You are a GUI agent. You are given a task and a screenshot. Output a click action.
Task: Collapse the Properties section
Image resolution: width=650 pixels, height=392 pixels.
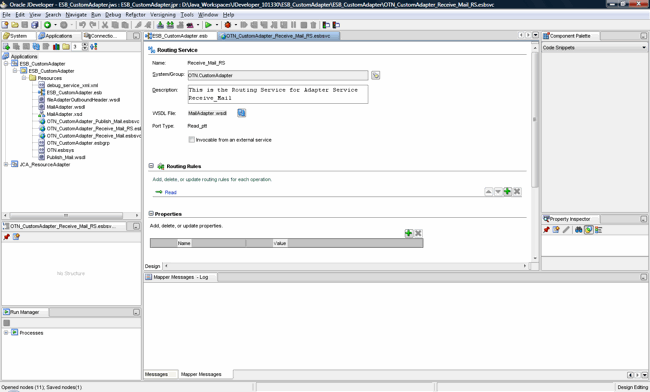point(151,213)
